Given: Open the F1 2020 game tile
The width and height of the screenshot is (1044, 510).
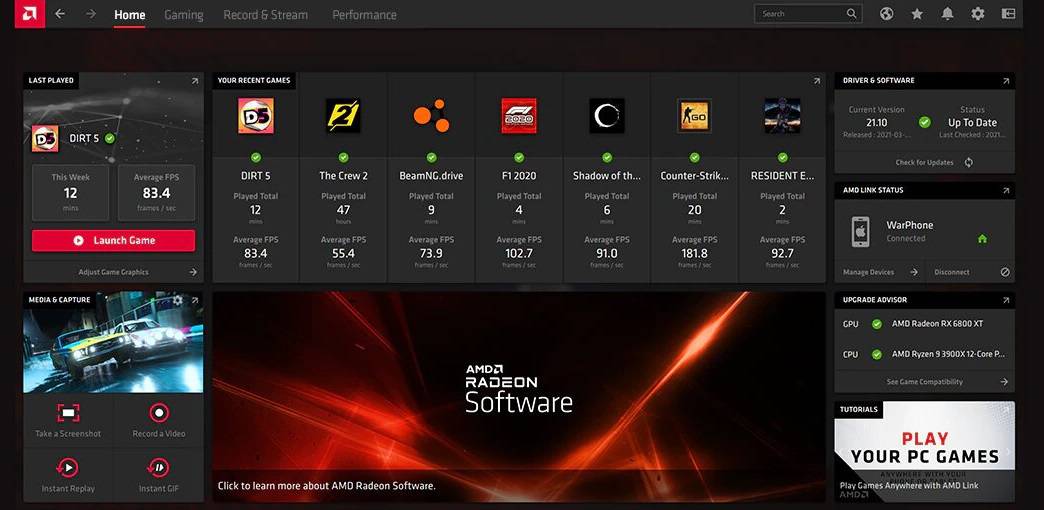Looking at the screenshot, I should 519,117.
